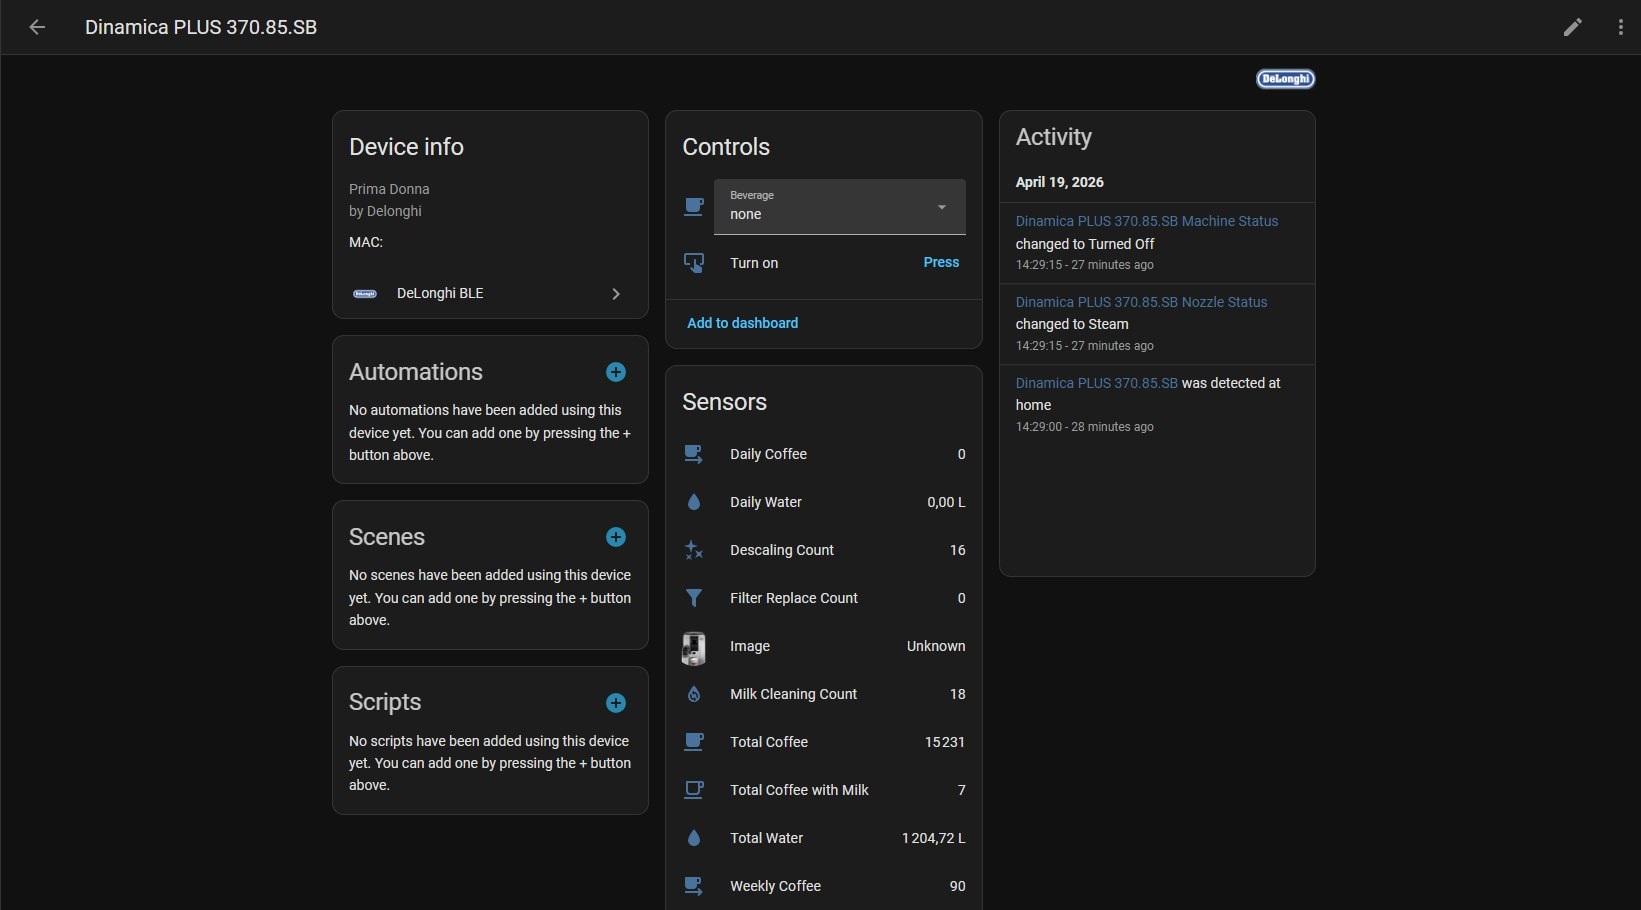
Task: Click the Turn on button icon
Action: tap(694, 263)
